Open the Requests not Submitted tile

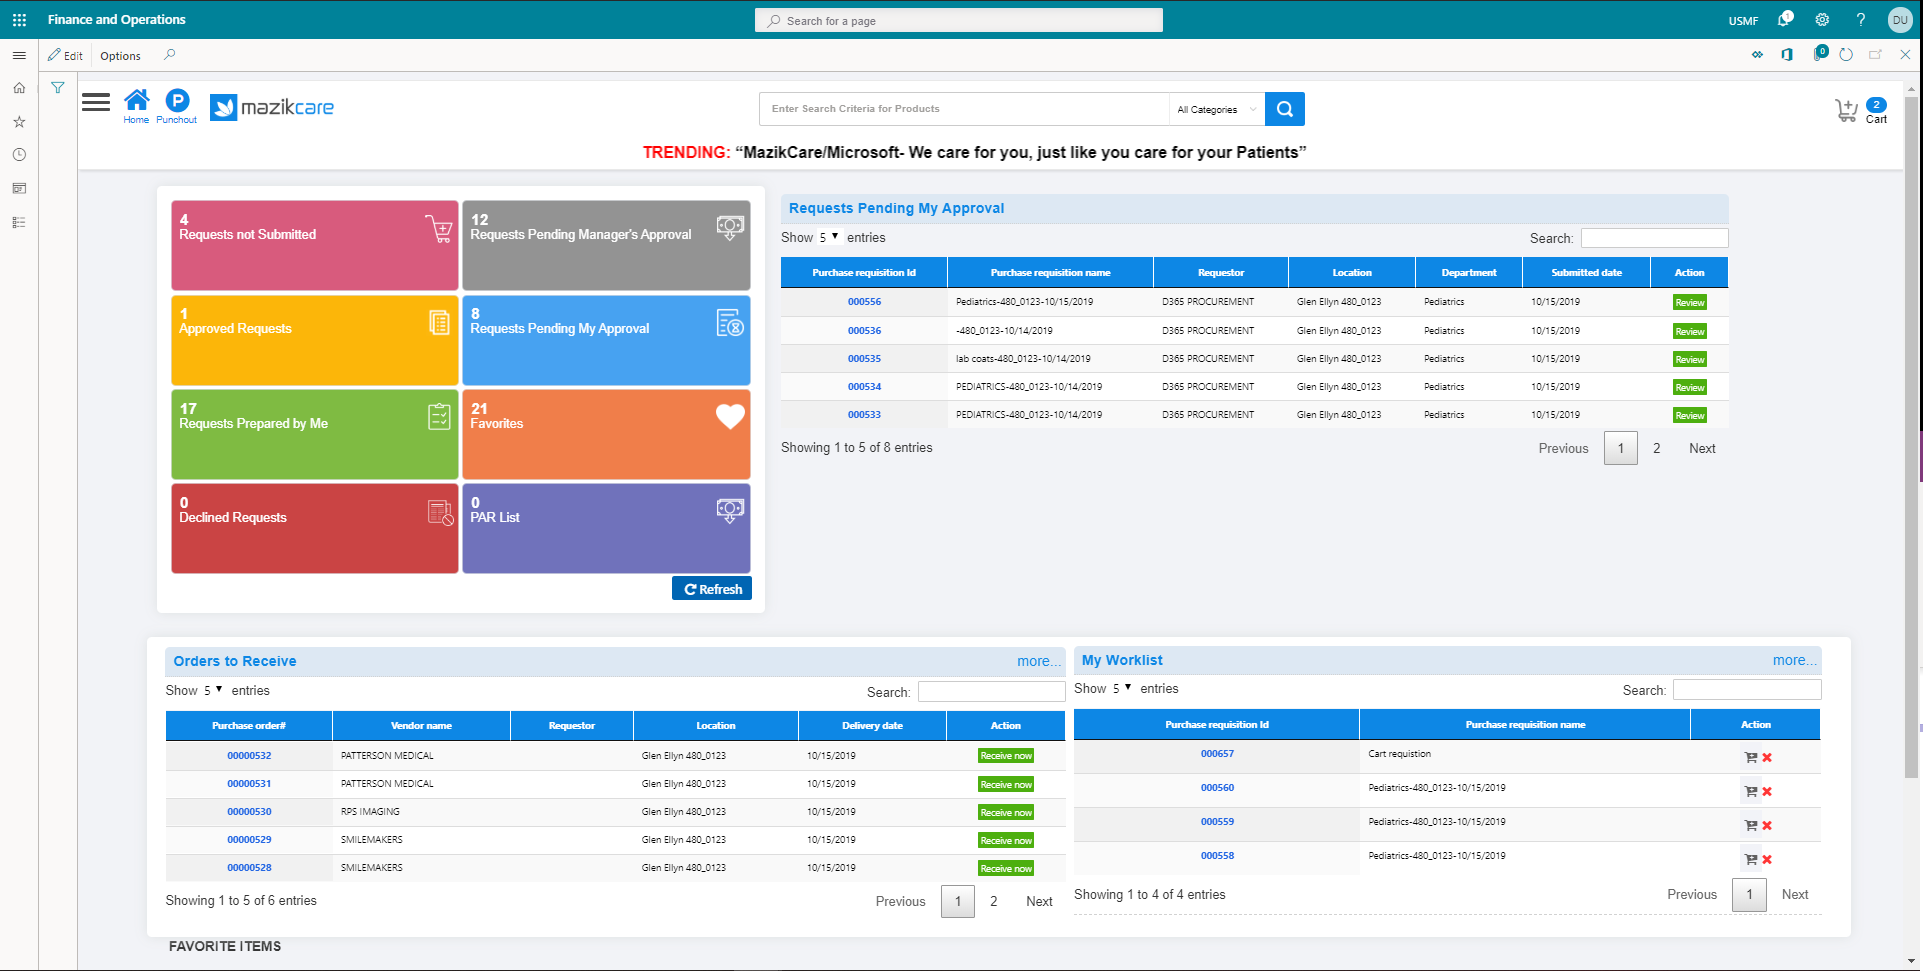coord(314,245)
